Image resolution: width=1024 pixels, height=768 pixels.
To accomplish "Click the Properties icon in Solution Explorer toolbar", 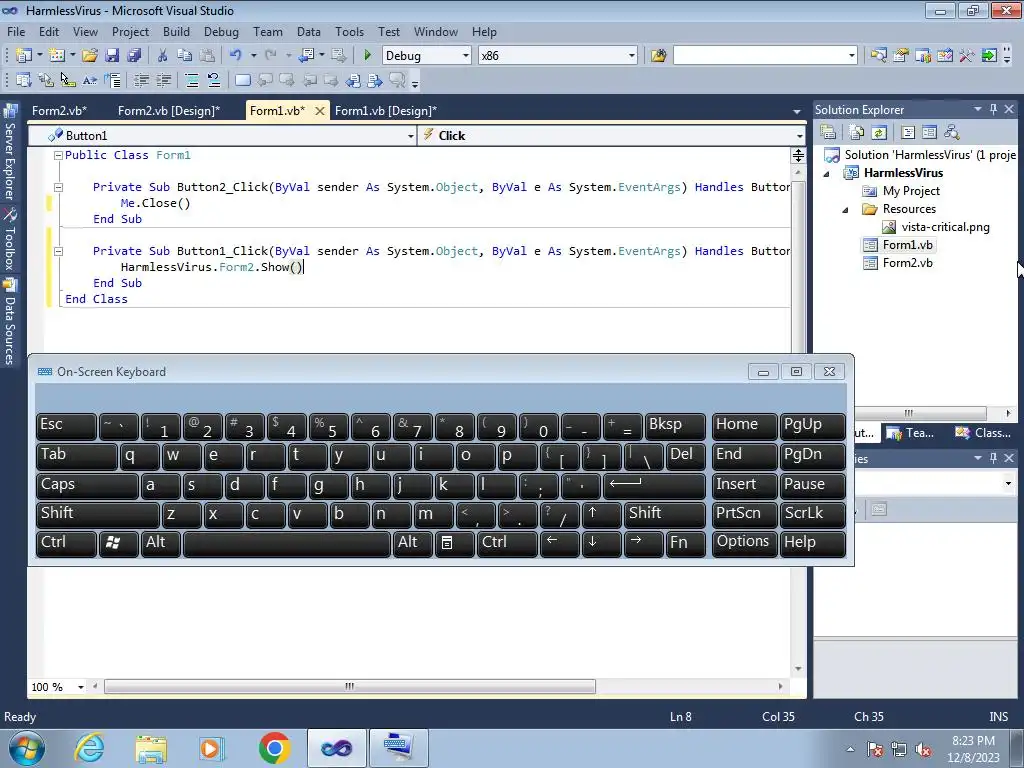I will coord(828,133).
